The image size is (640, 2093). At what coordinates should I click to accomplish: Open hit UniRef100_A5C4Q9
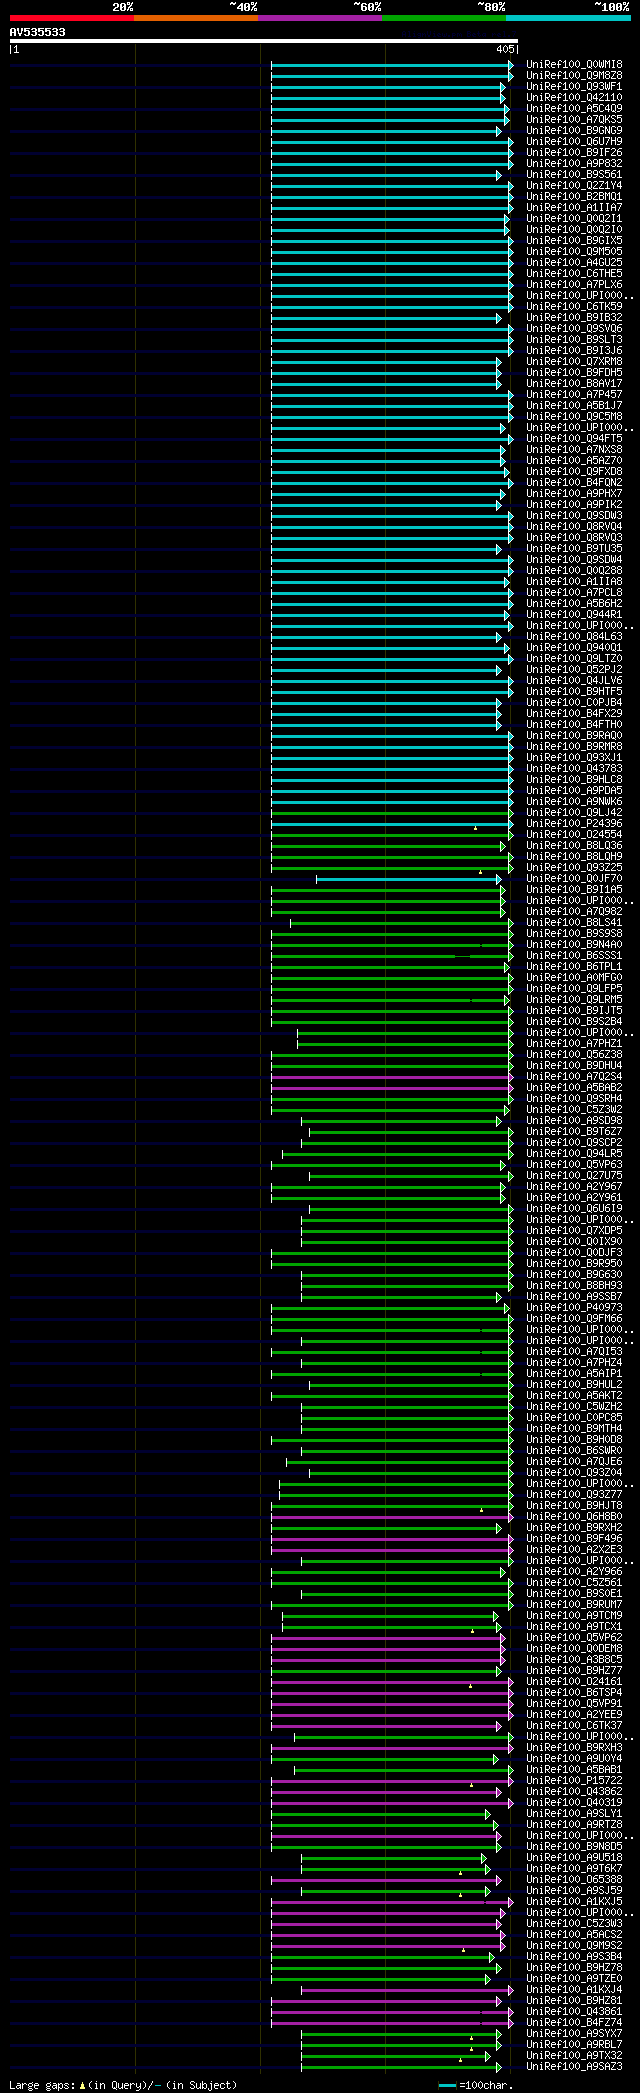pyautogui.click(x=574, y=109)
